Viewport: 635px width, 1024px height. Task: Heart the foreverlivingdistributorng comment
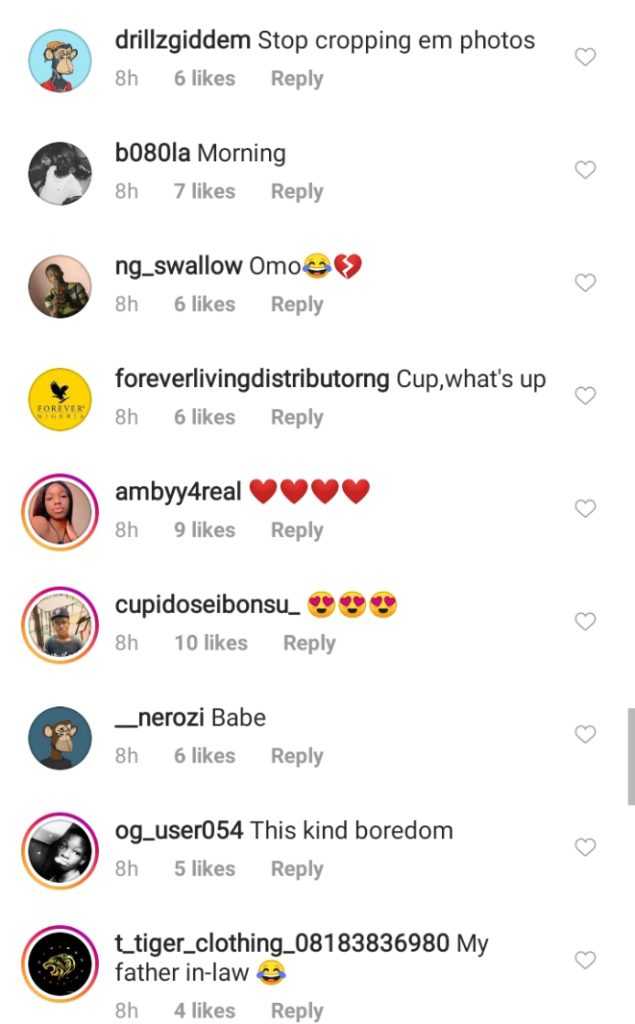click(585, 396)
